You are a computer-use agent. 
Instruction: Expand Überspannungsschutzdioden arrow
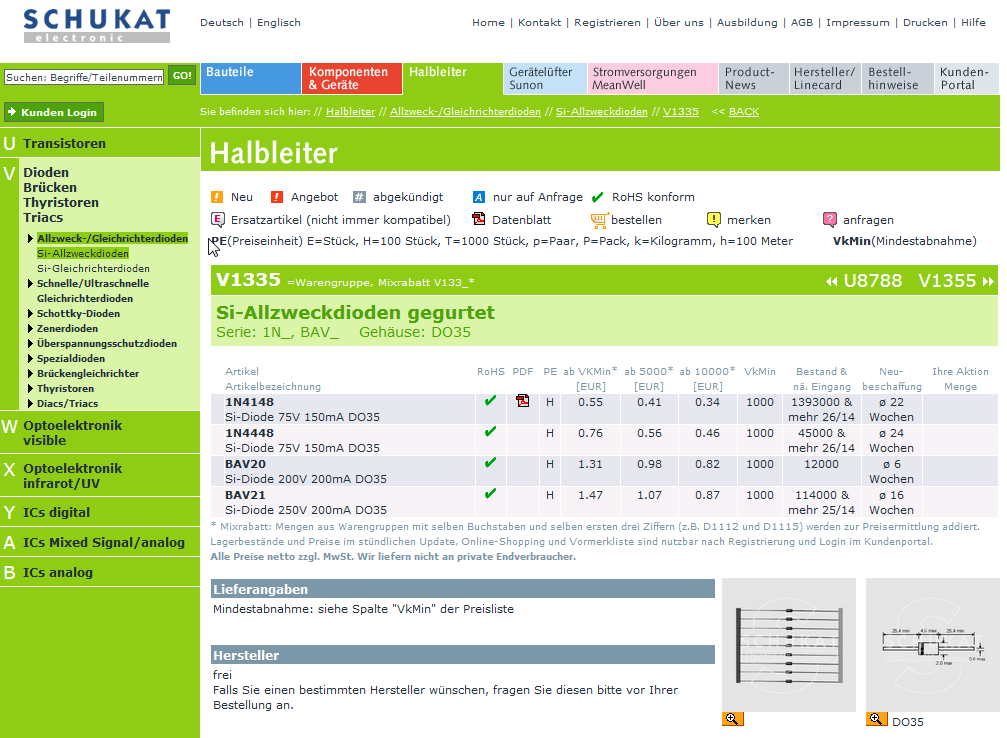(30, 343)
